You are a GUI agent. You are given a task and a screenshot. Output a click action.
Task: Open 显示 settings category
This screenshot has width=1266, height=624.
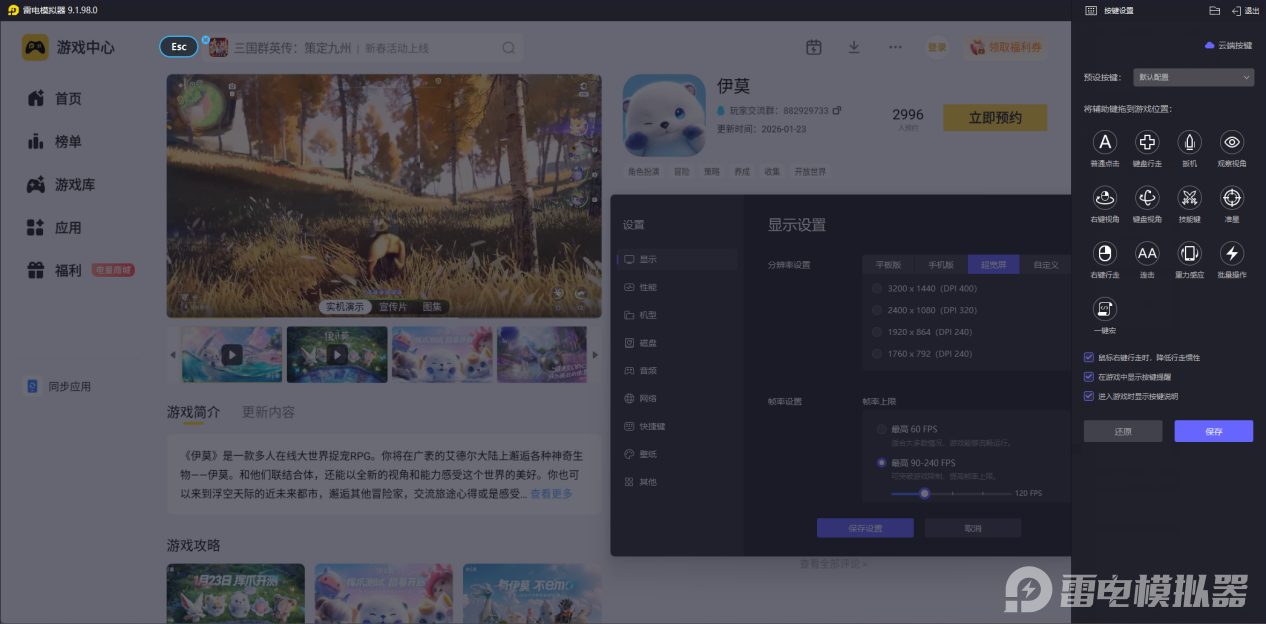677,259
